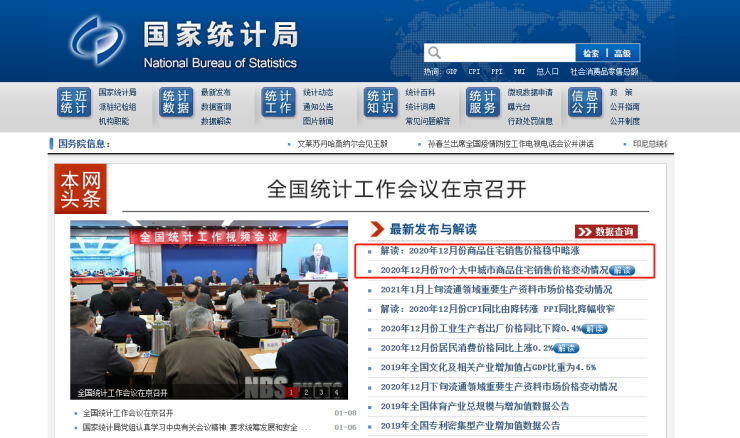Open 2020年12月份70个大中城市商品住宅销售价格变动情况

point(494,270)
